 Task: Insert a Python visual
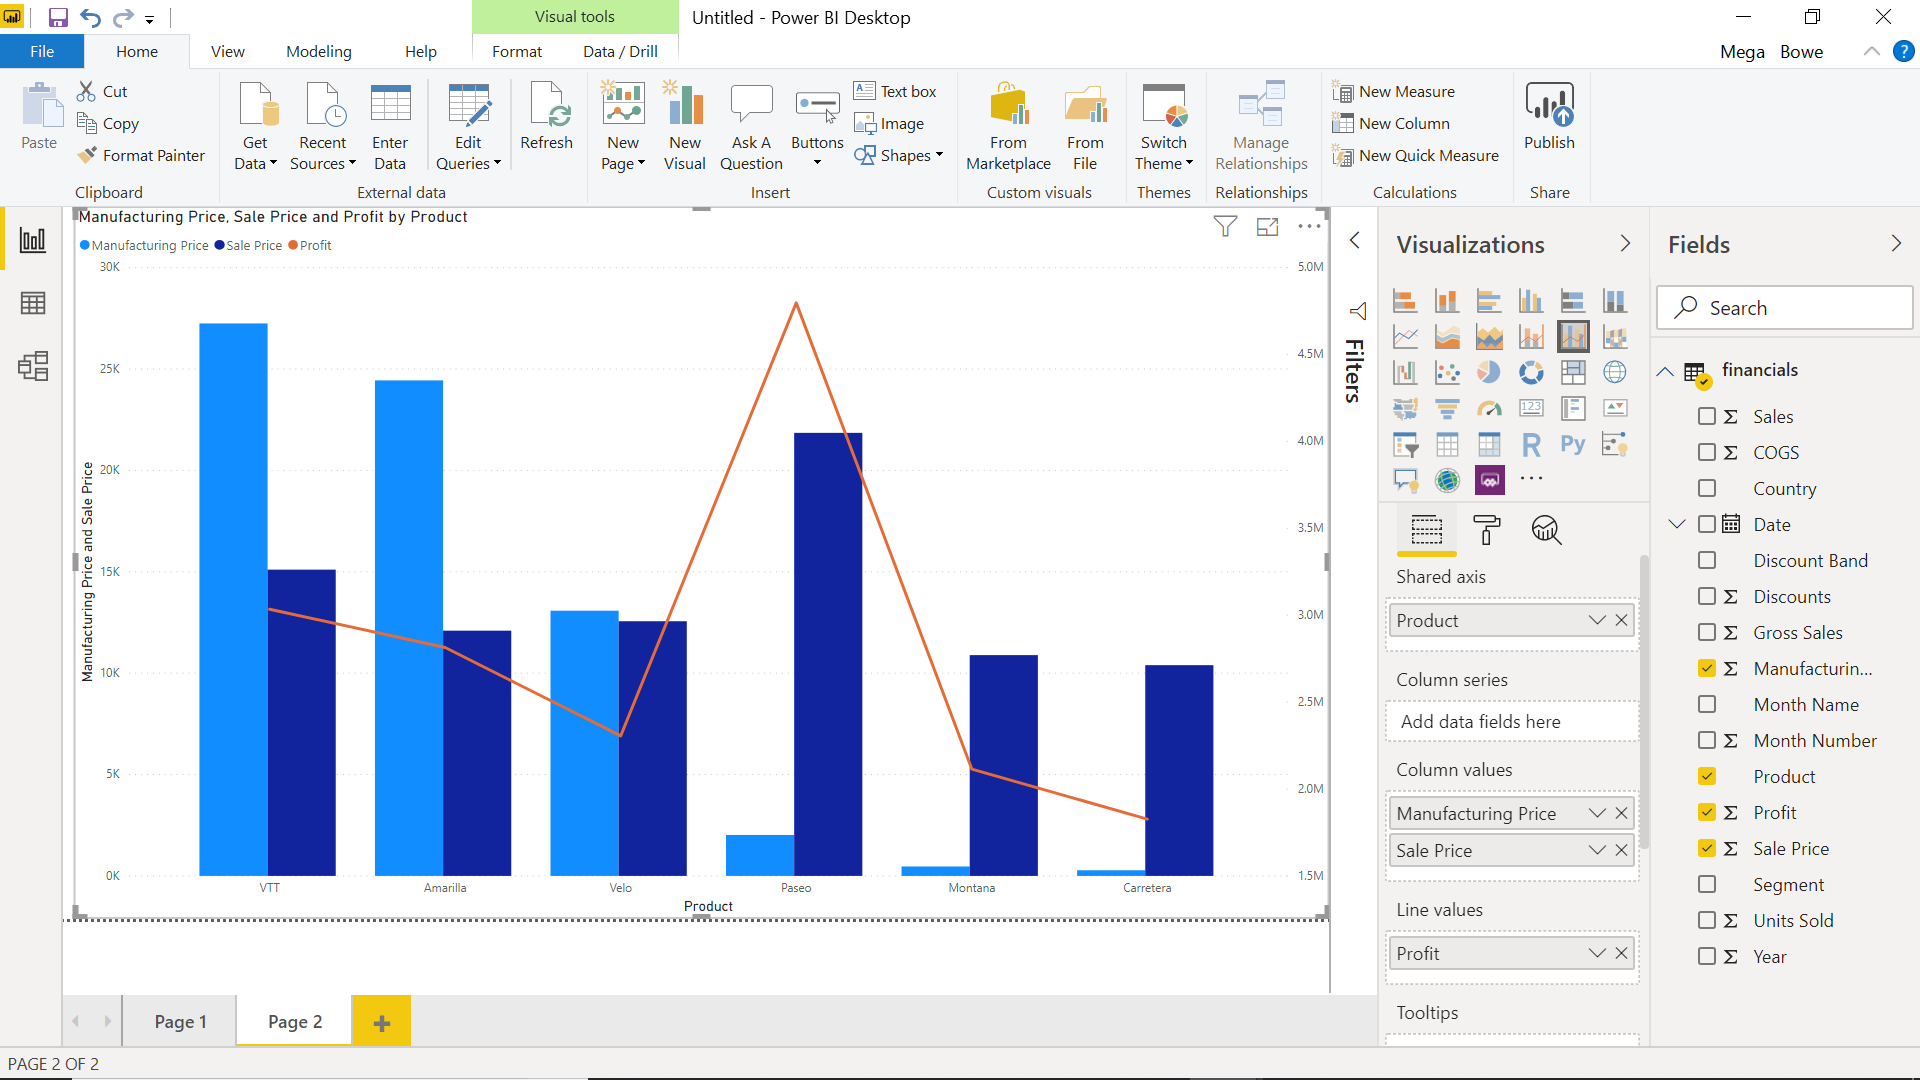[1573, 445]
